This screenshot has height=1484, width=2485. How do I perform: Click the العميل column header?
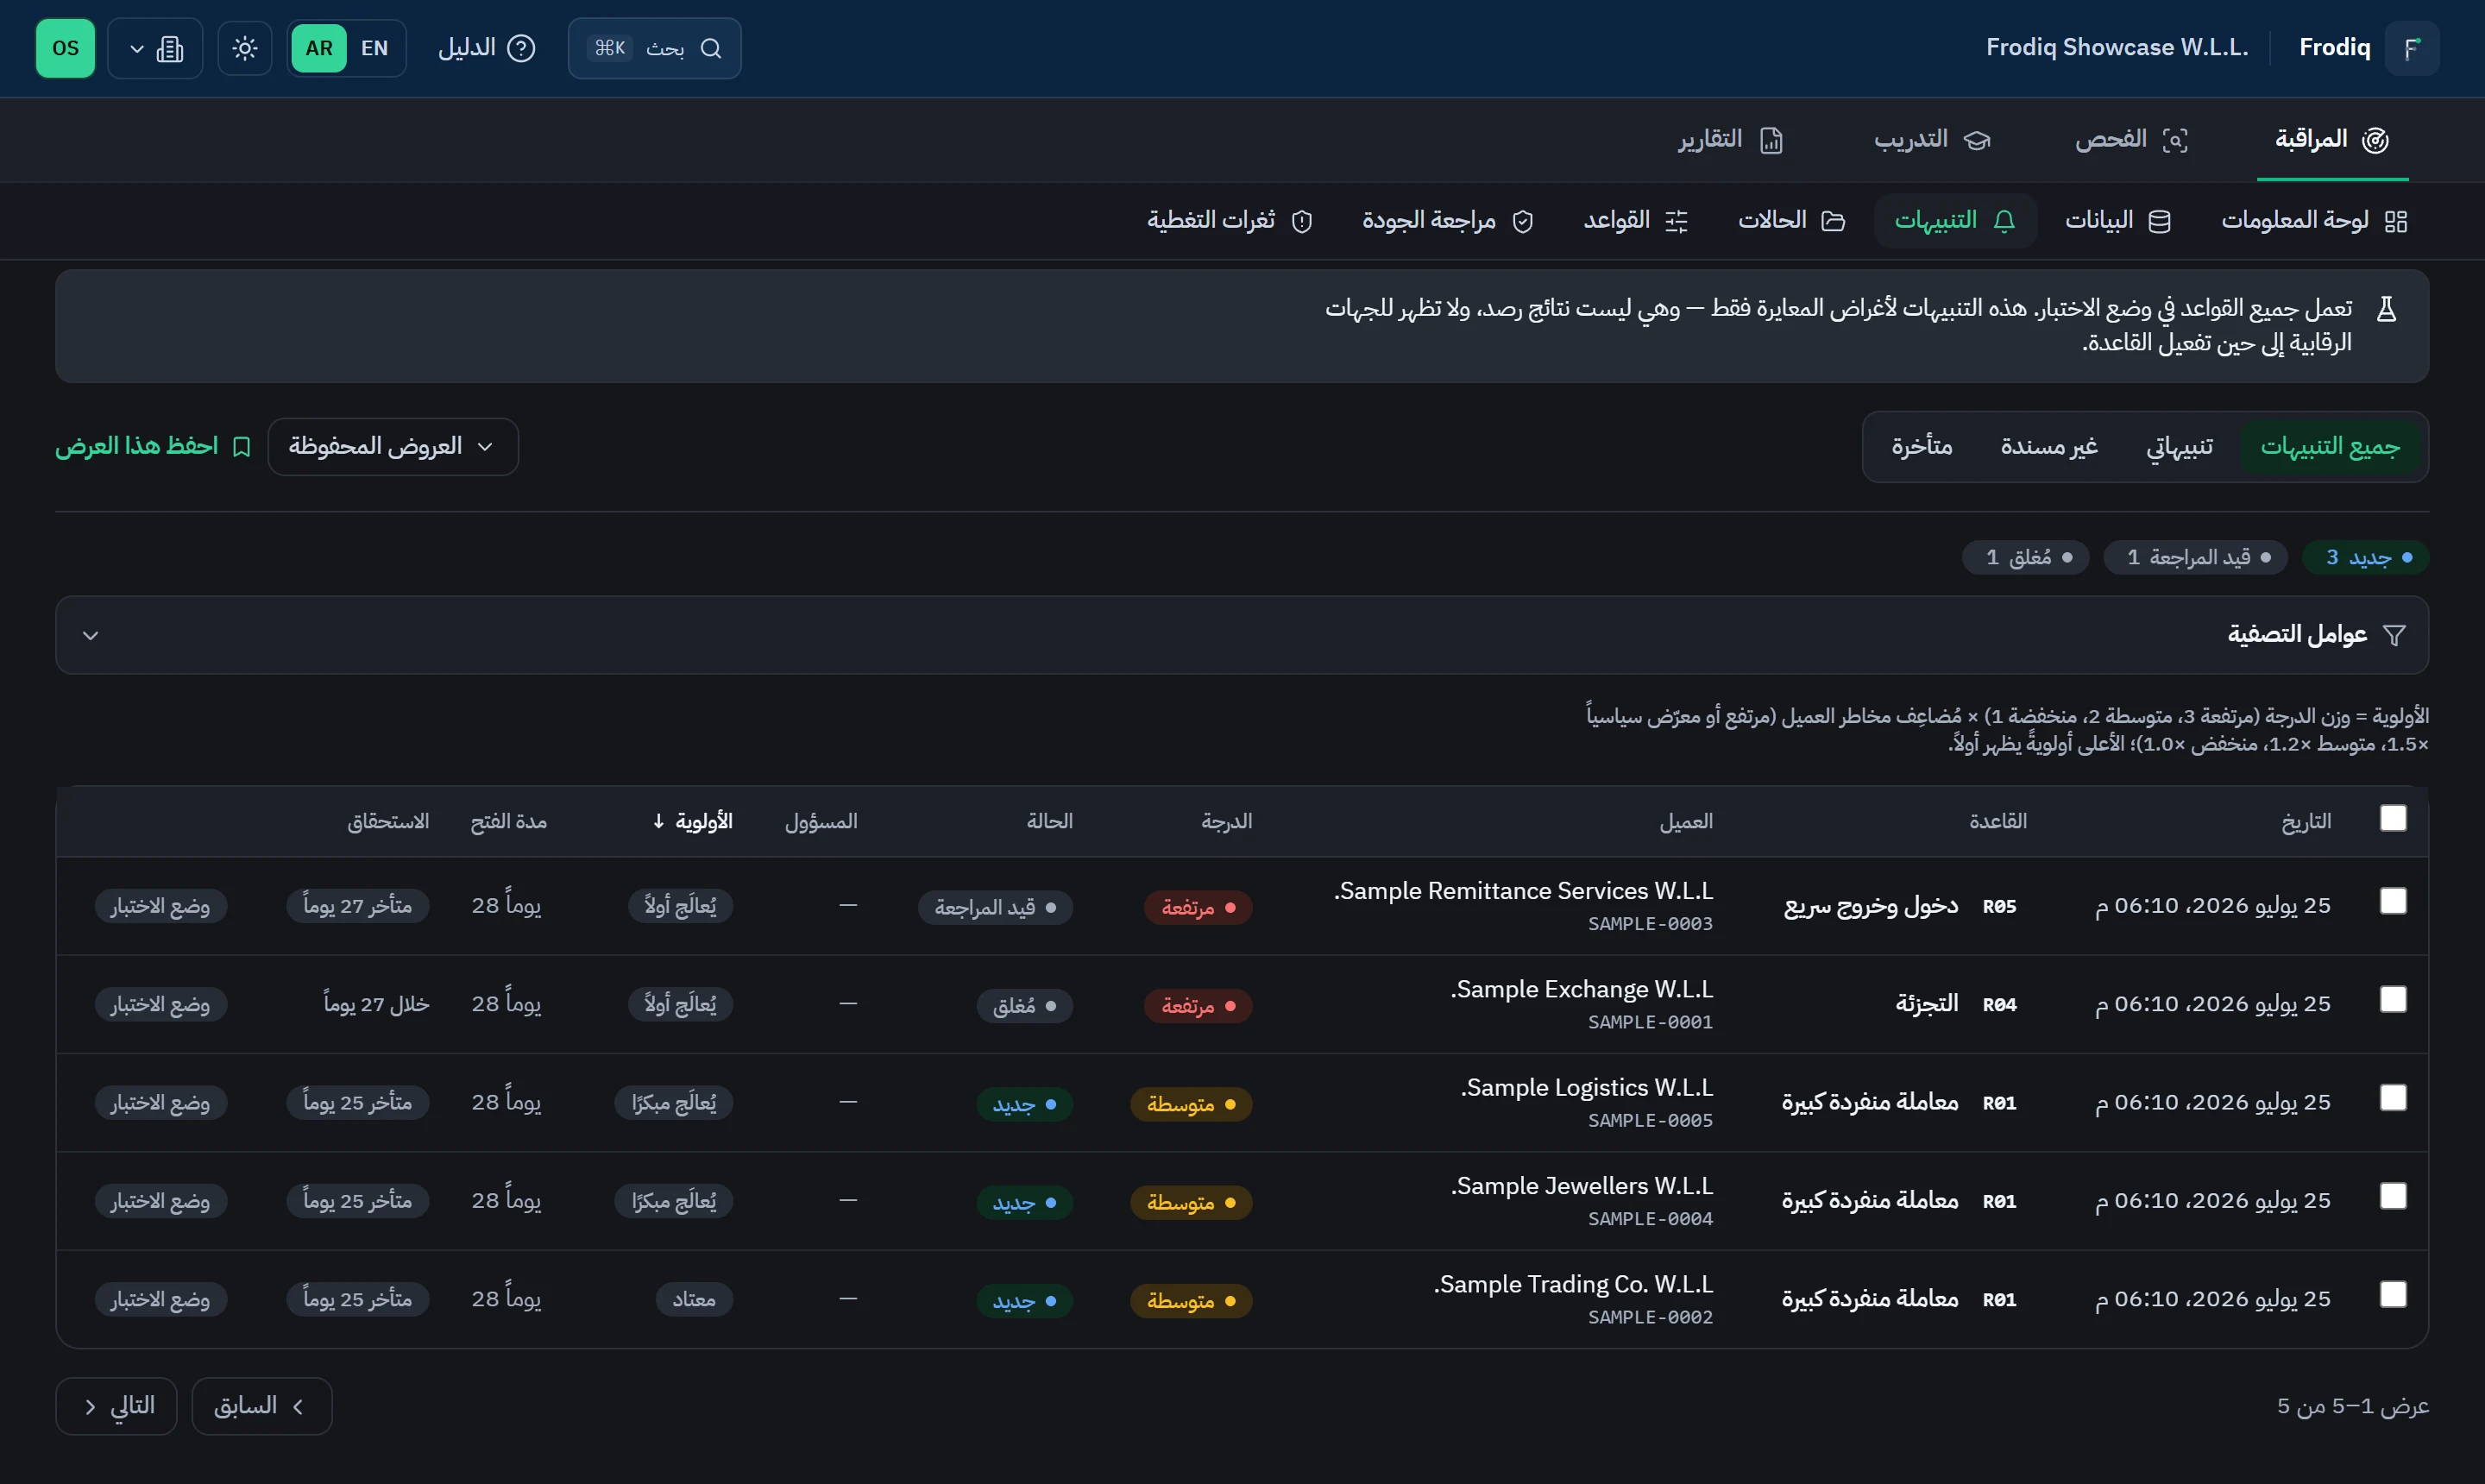click(x=1686, y=821)
